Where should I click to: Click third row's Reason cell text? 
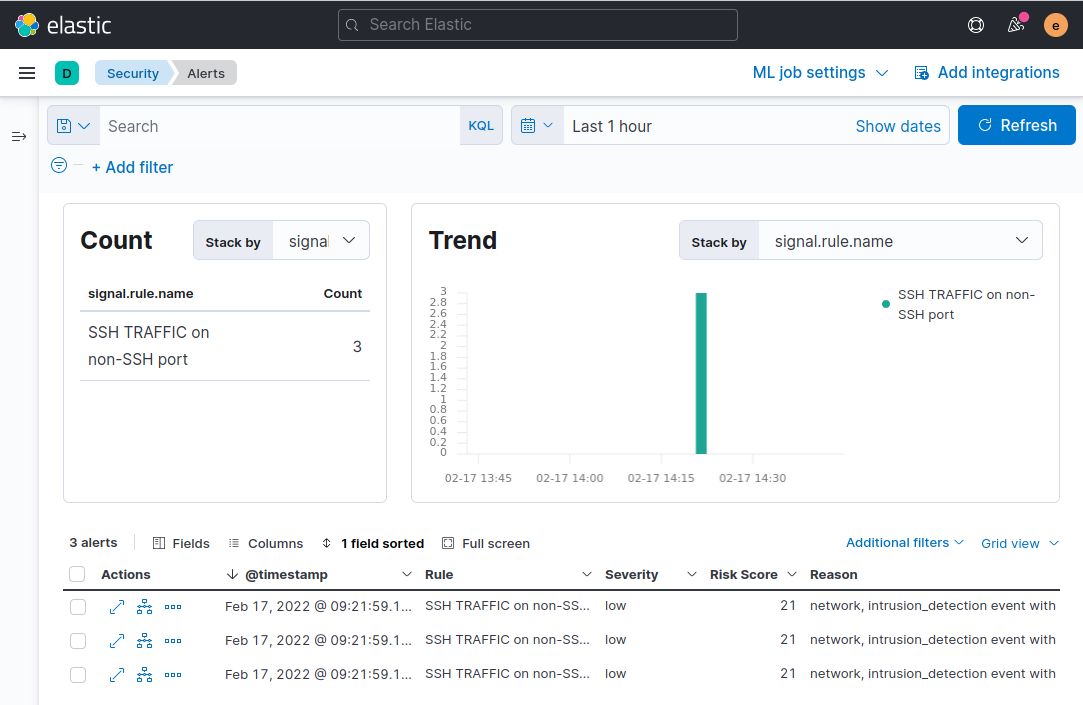[932, 673]
